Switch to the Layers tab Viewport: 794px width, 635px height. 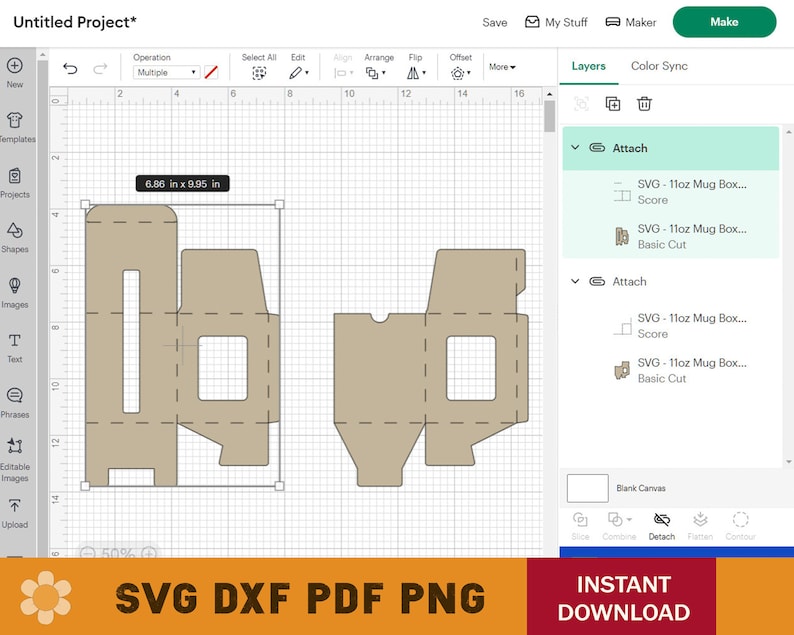pyautogui.click(x=588, y=66)
